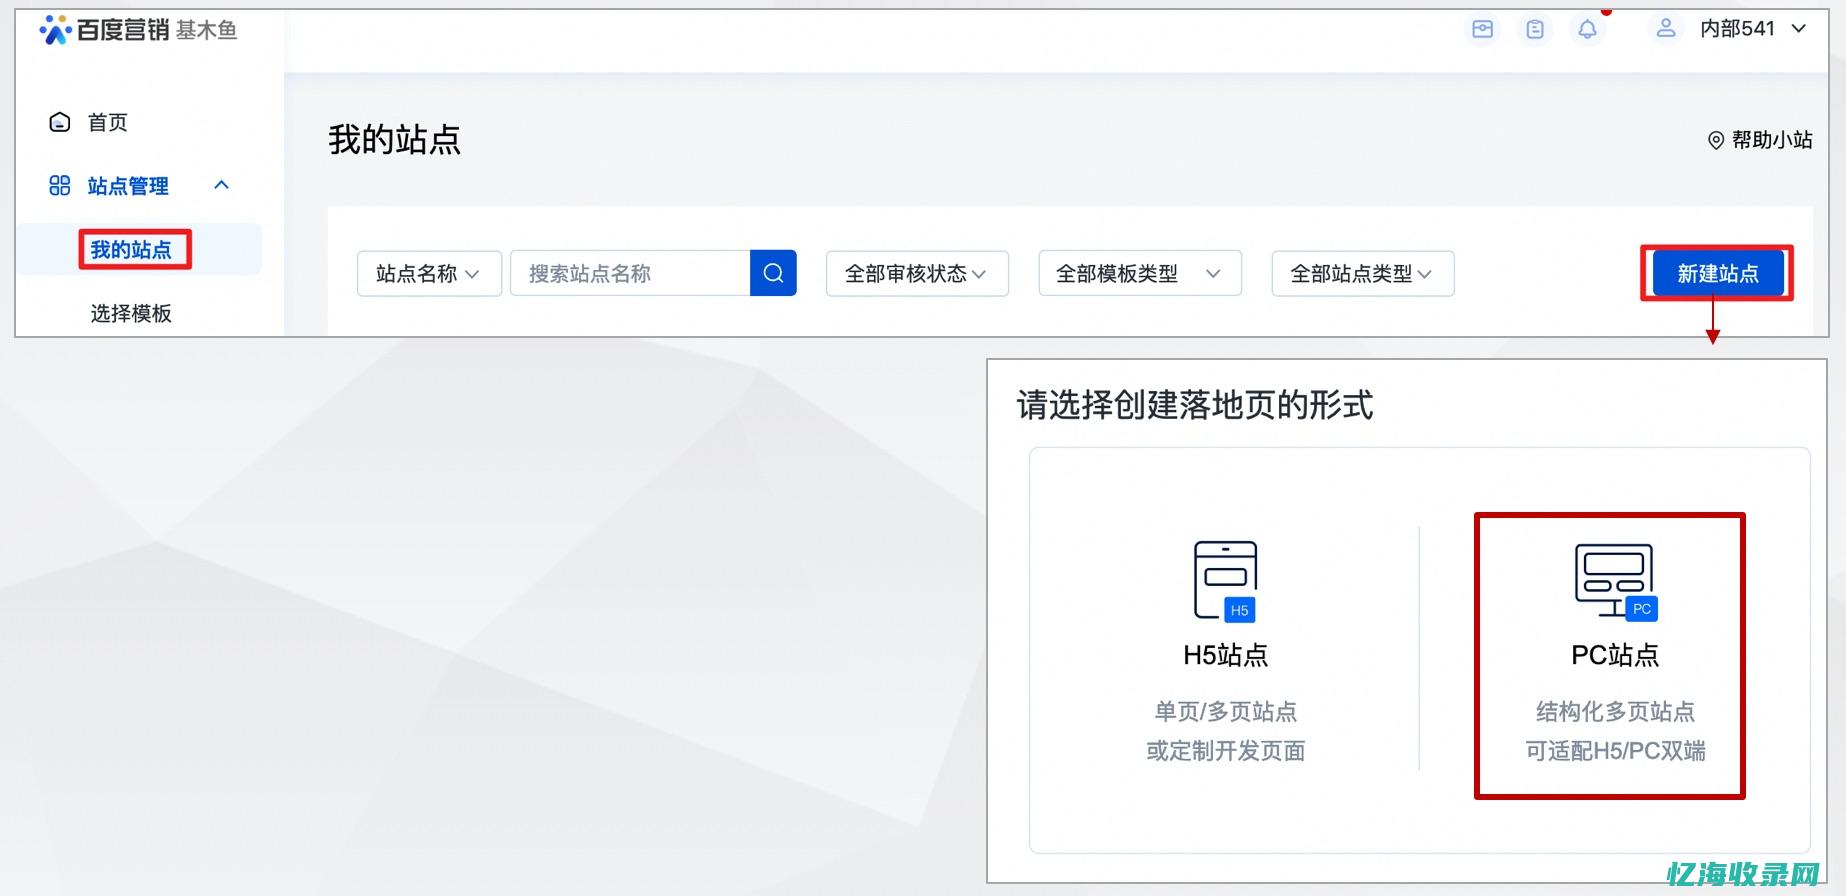Screen dimensions: 1846x896
Task: Go to 首页 in sidebar
Action: 108,122
